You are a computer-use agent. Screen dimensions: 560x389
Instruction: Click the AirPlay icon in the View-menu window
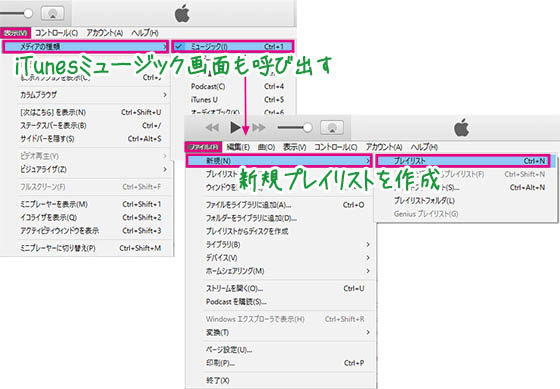[x=52, y=14]
